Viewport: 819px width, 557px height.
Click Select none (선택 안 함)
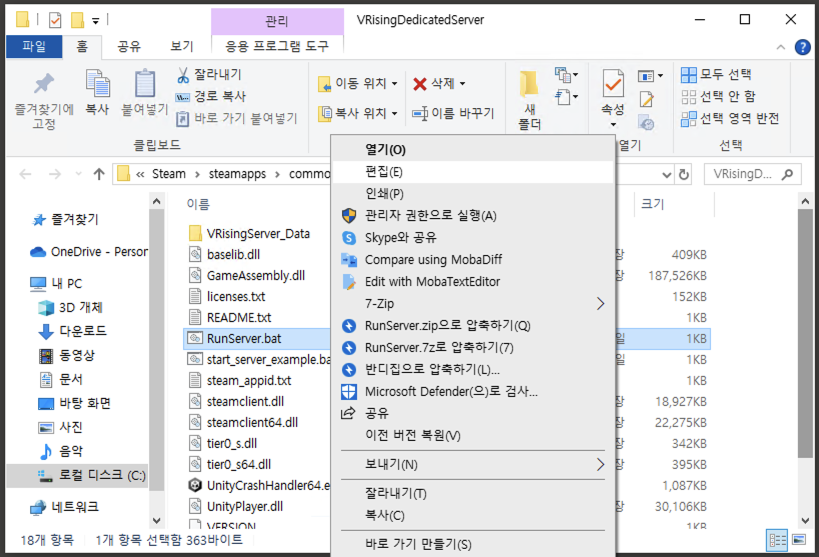pos(718,97)
